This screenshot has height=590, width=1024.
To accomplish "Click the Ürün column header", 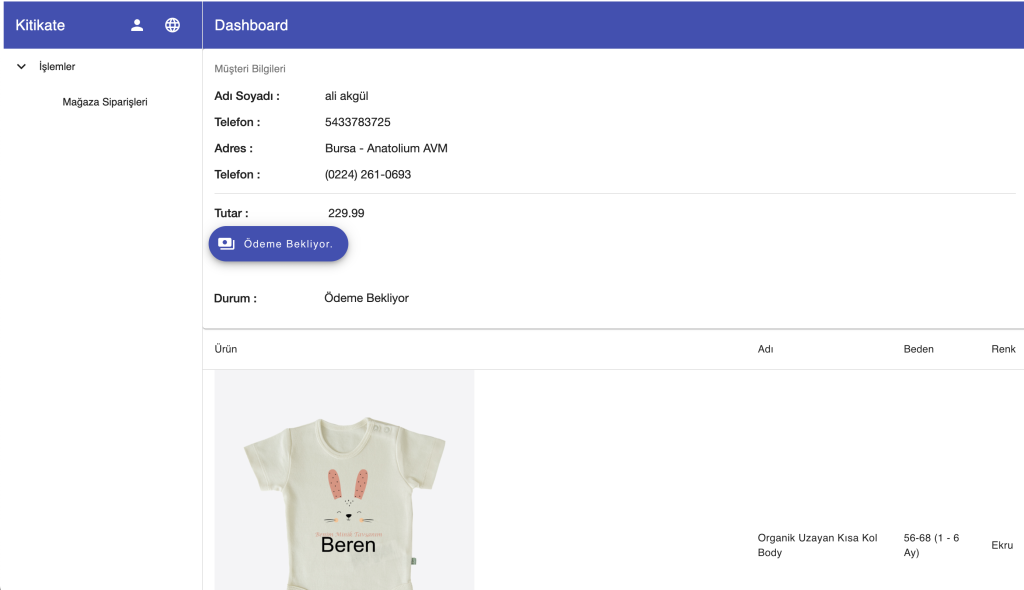I will [226, 349].
